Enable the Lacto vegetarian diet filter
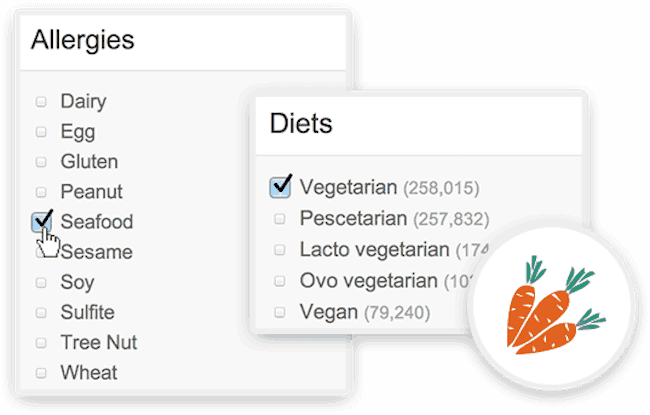The height and width of the screenshot is (415, 650). 280,250
